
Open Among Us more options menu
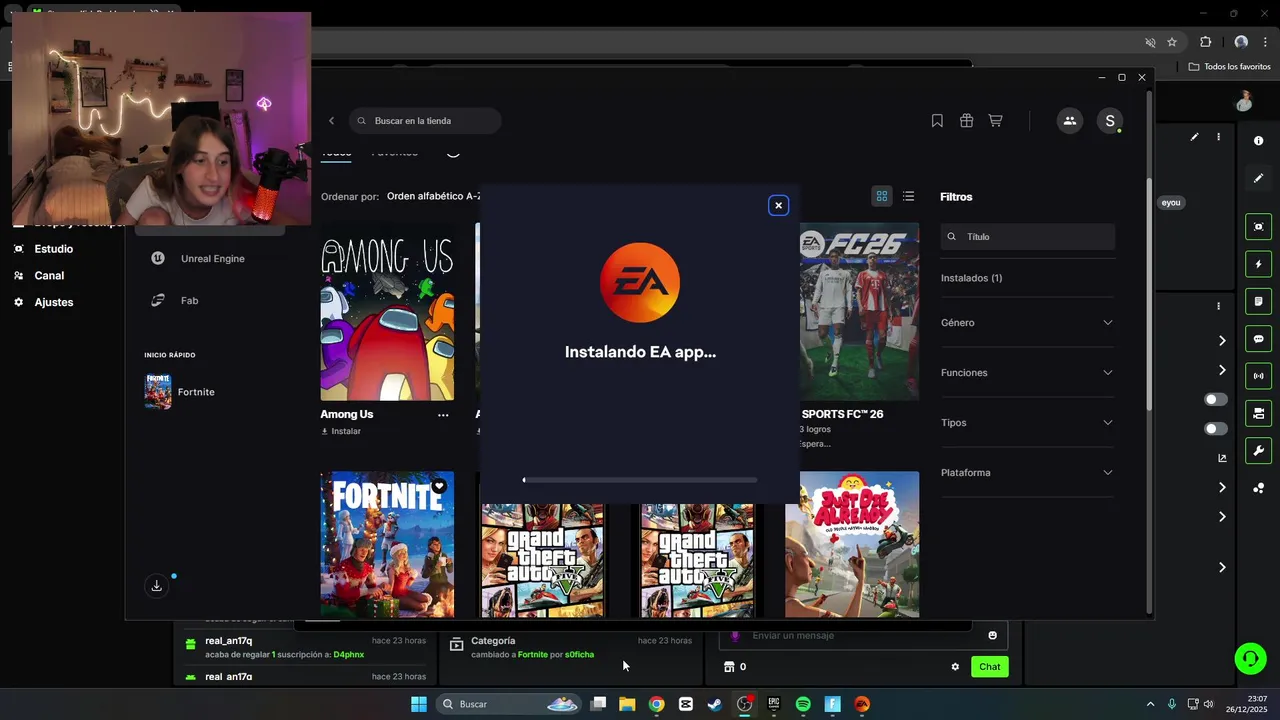(443, 415)
